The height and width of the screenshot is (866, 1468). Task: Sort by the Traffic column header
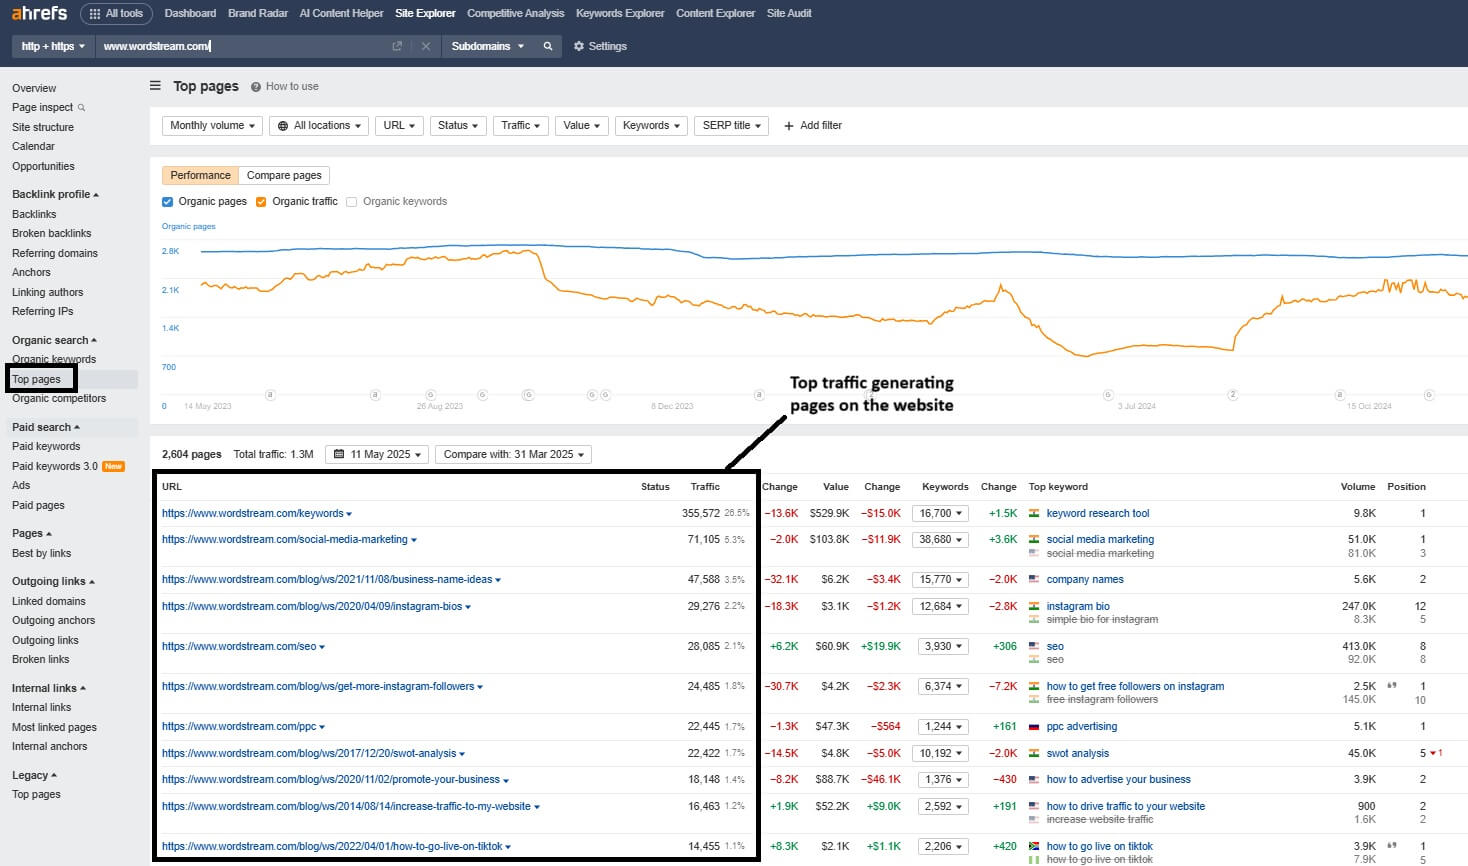(x=705, y=487)
